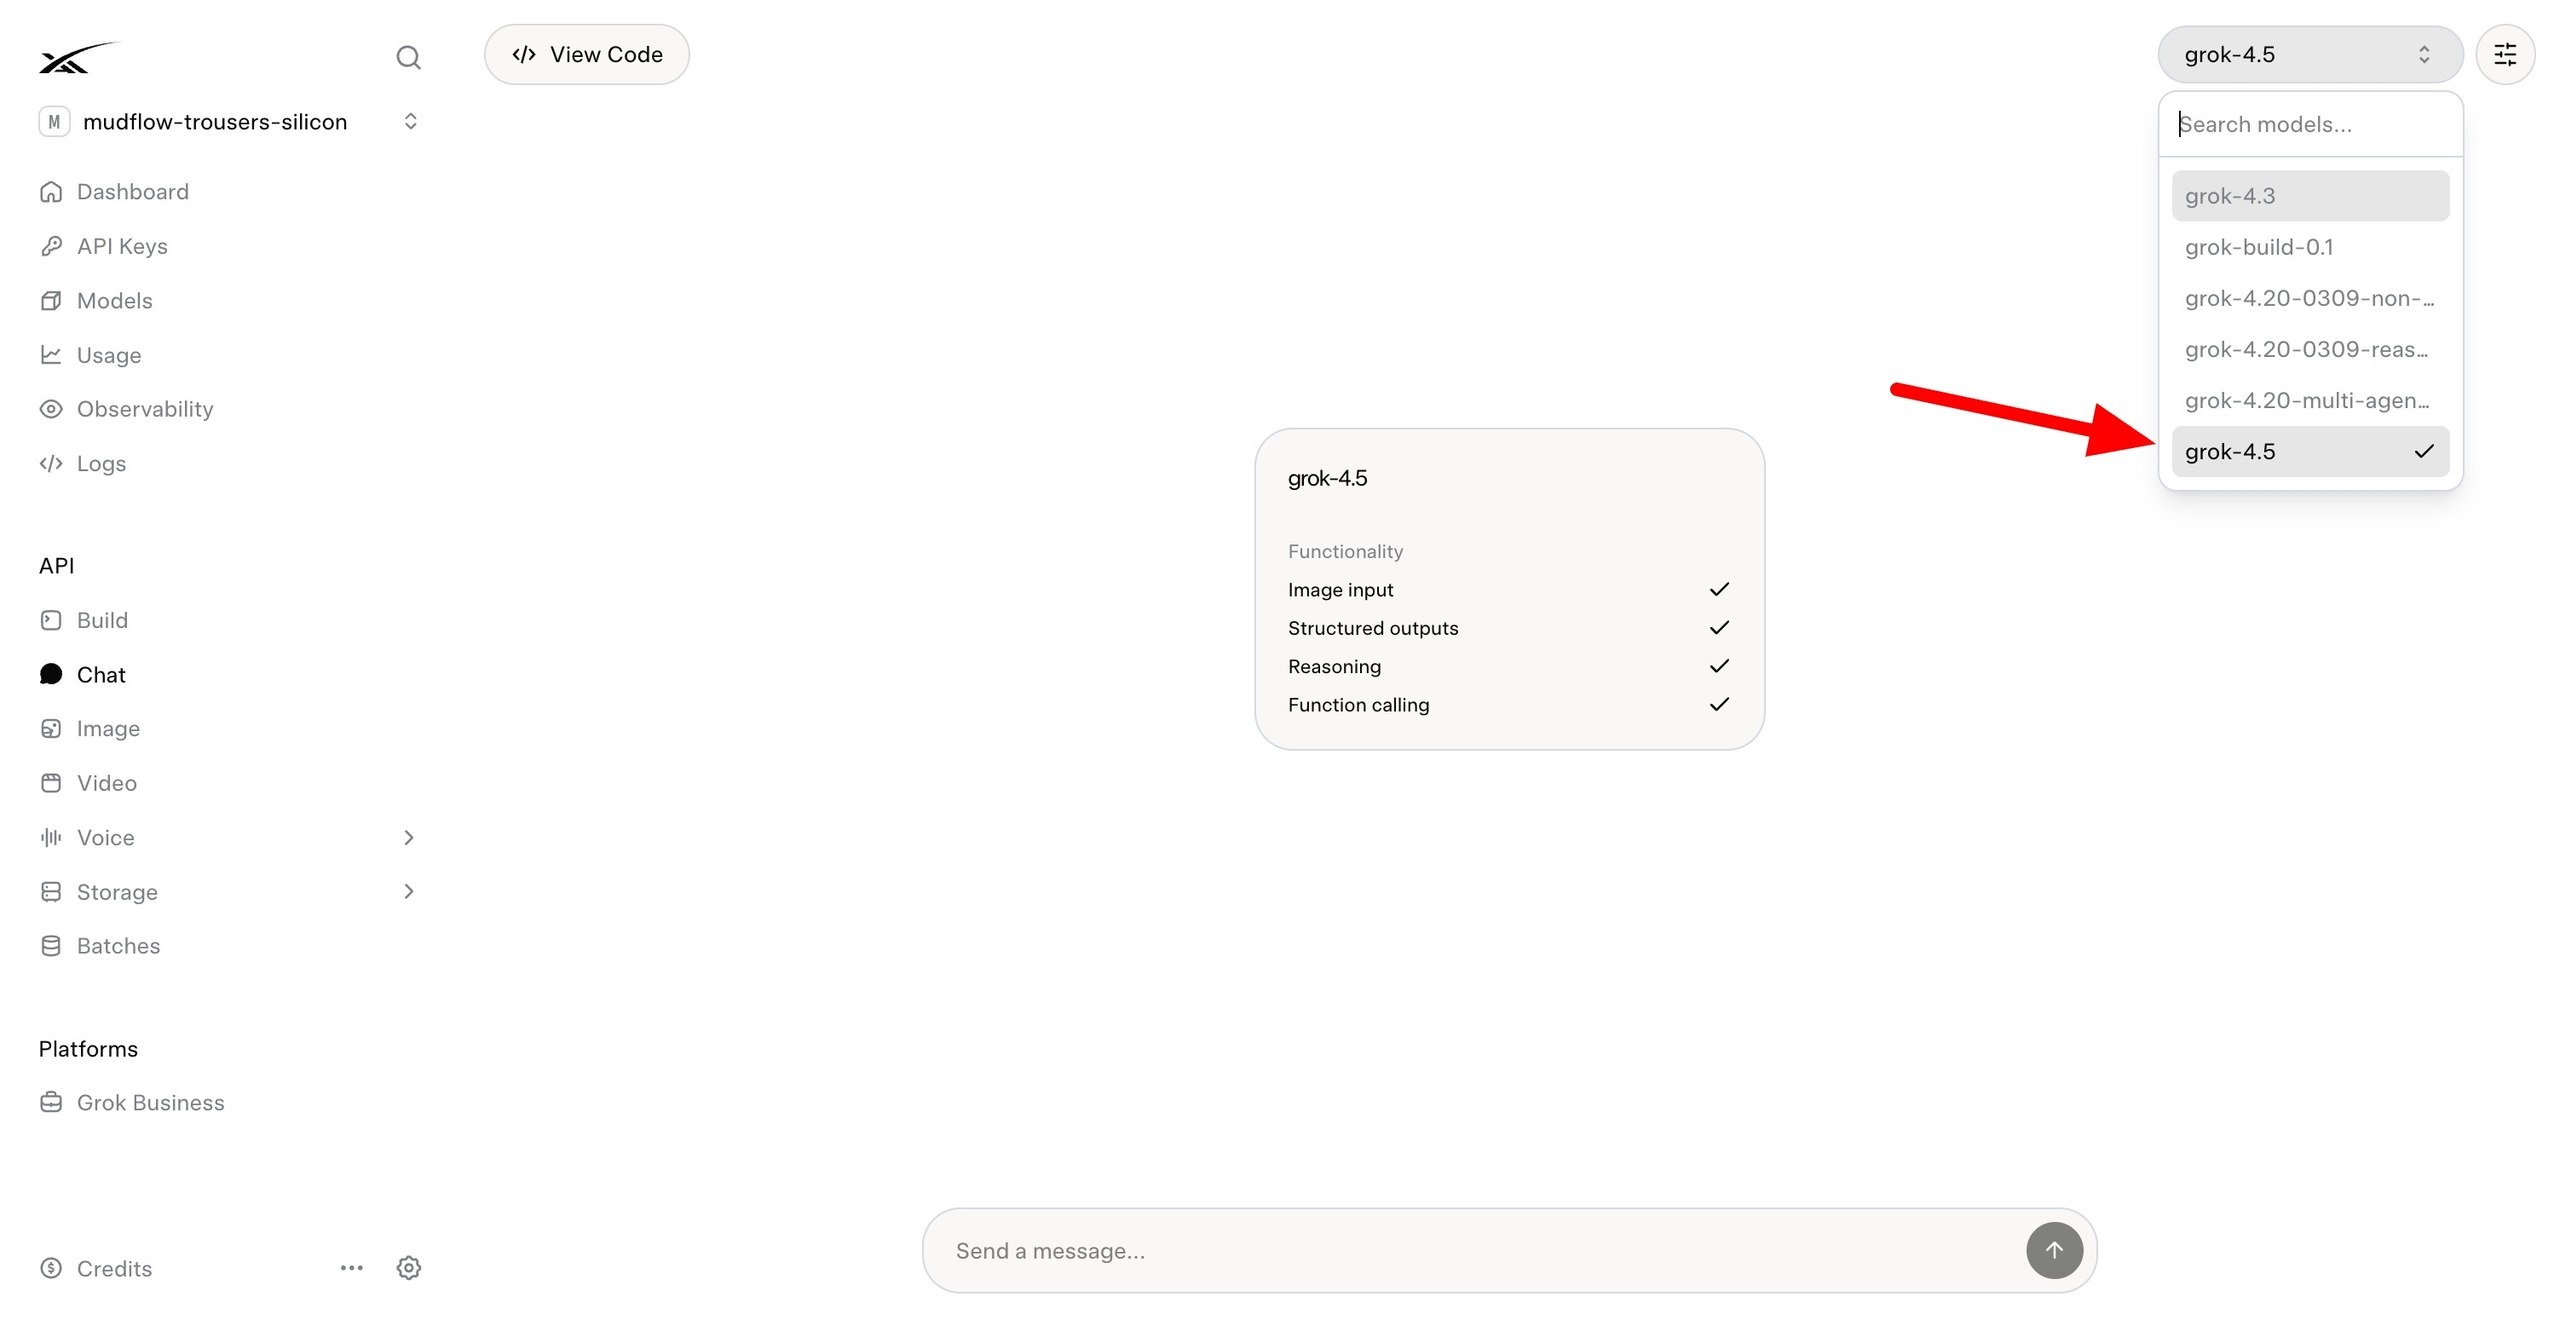
Task: Click the three-dot more options icon
Action: [x=351, y=1268]
